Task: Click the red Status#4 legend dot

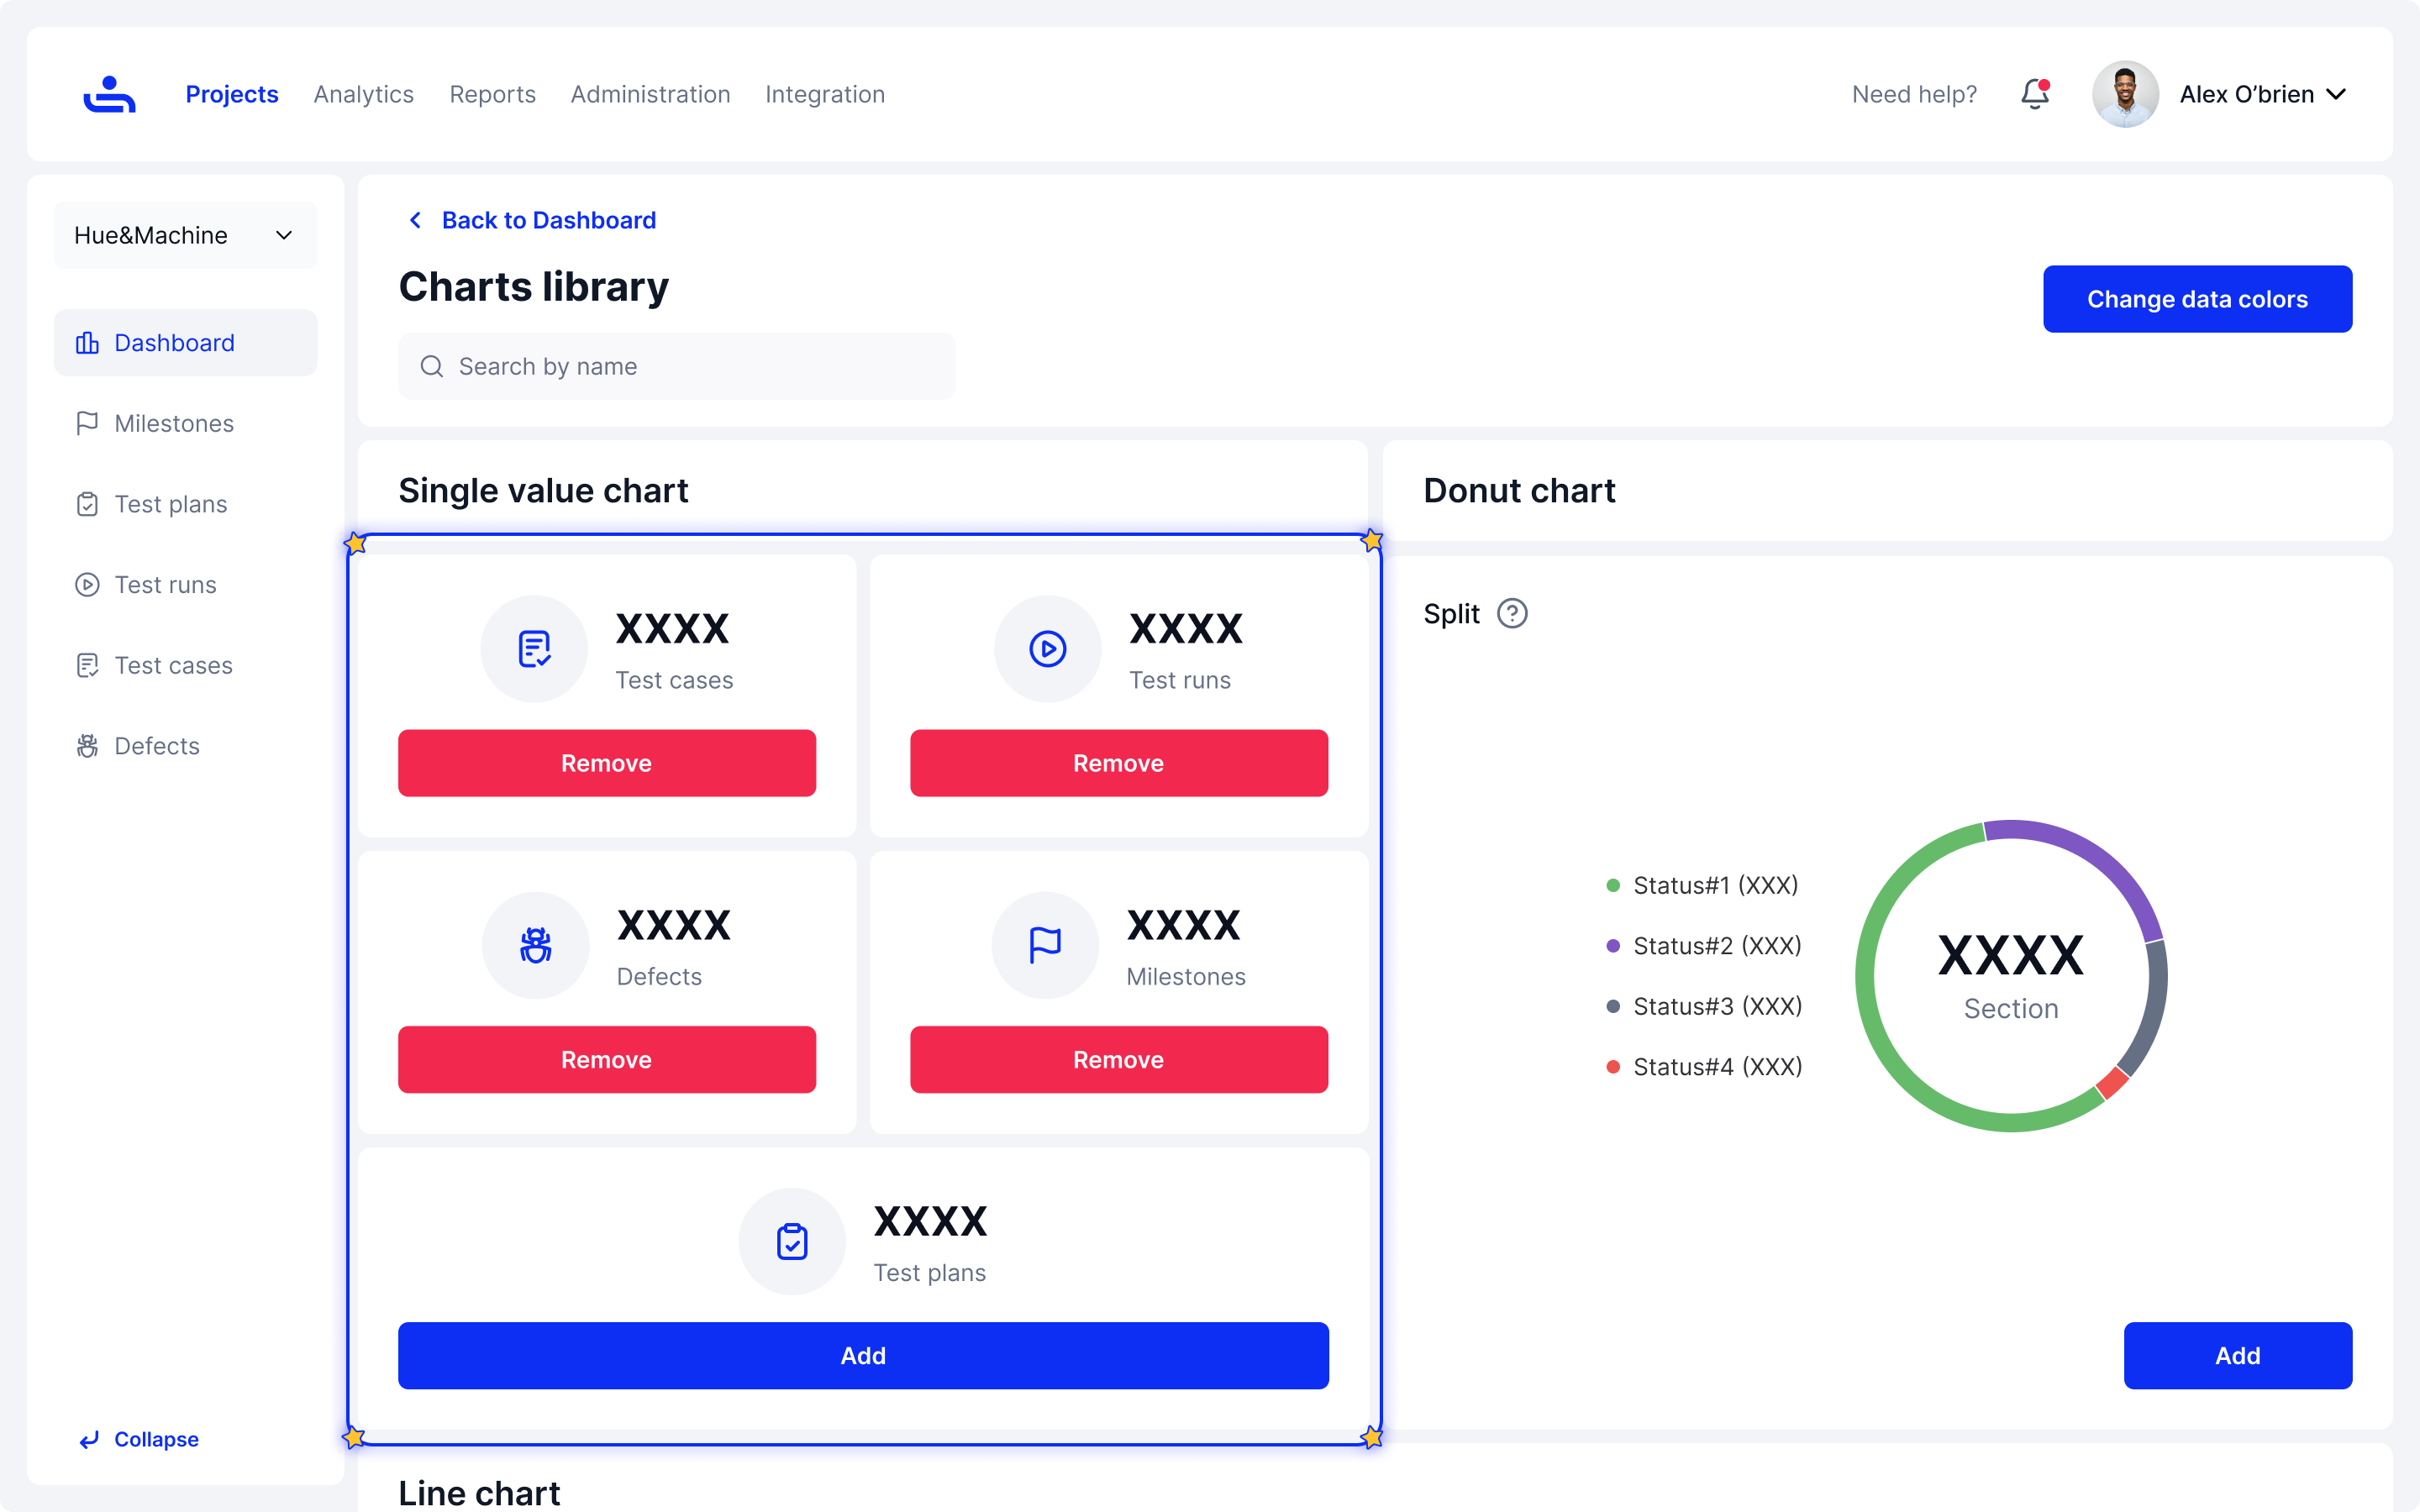Action: click(x=1612, y=1067)
